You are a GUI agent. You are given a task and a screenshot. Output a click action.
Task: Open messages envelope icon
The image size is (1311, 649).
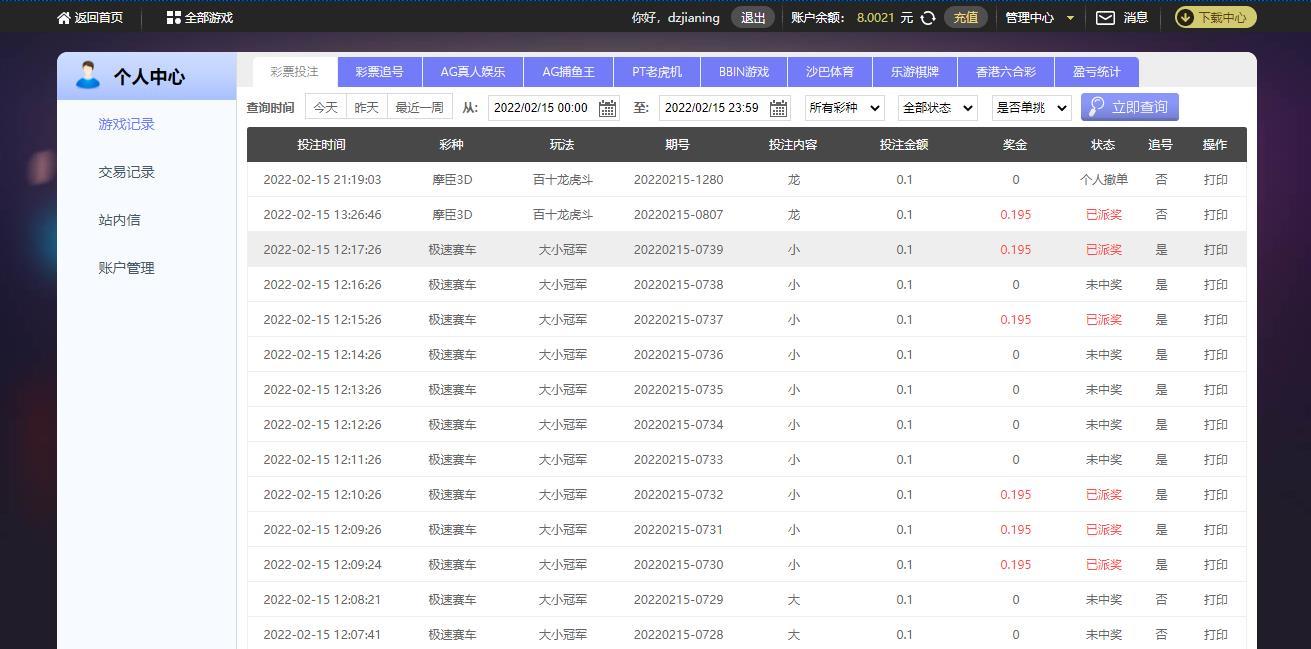1105,18
